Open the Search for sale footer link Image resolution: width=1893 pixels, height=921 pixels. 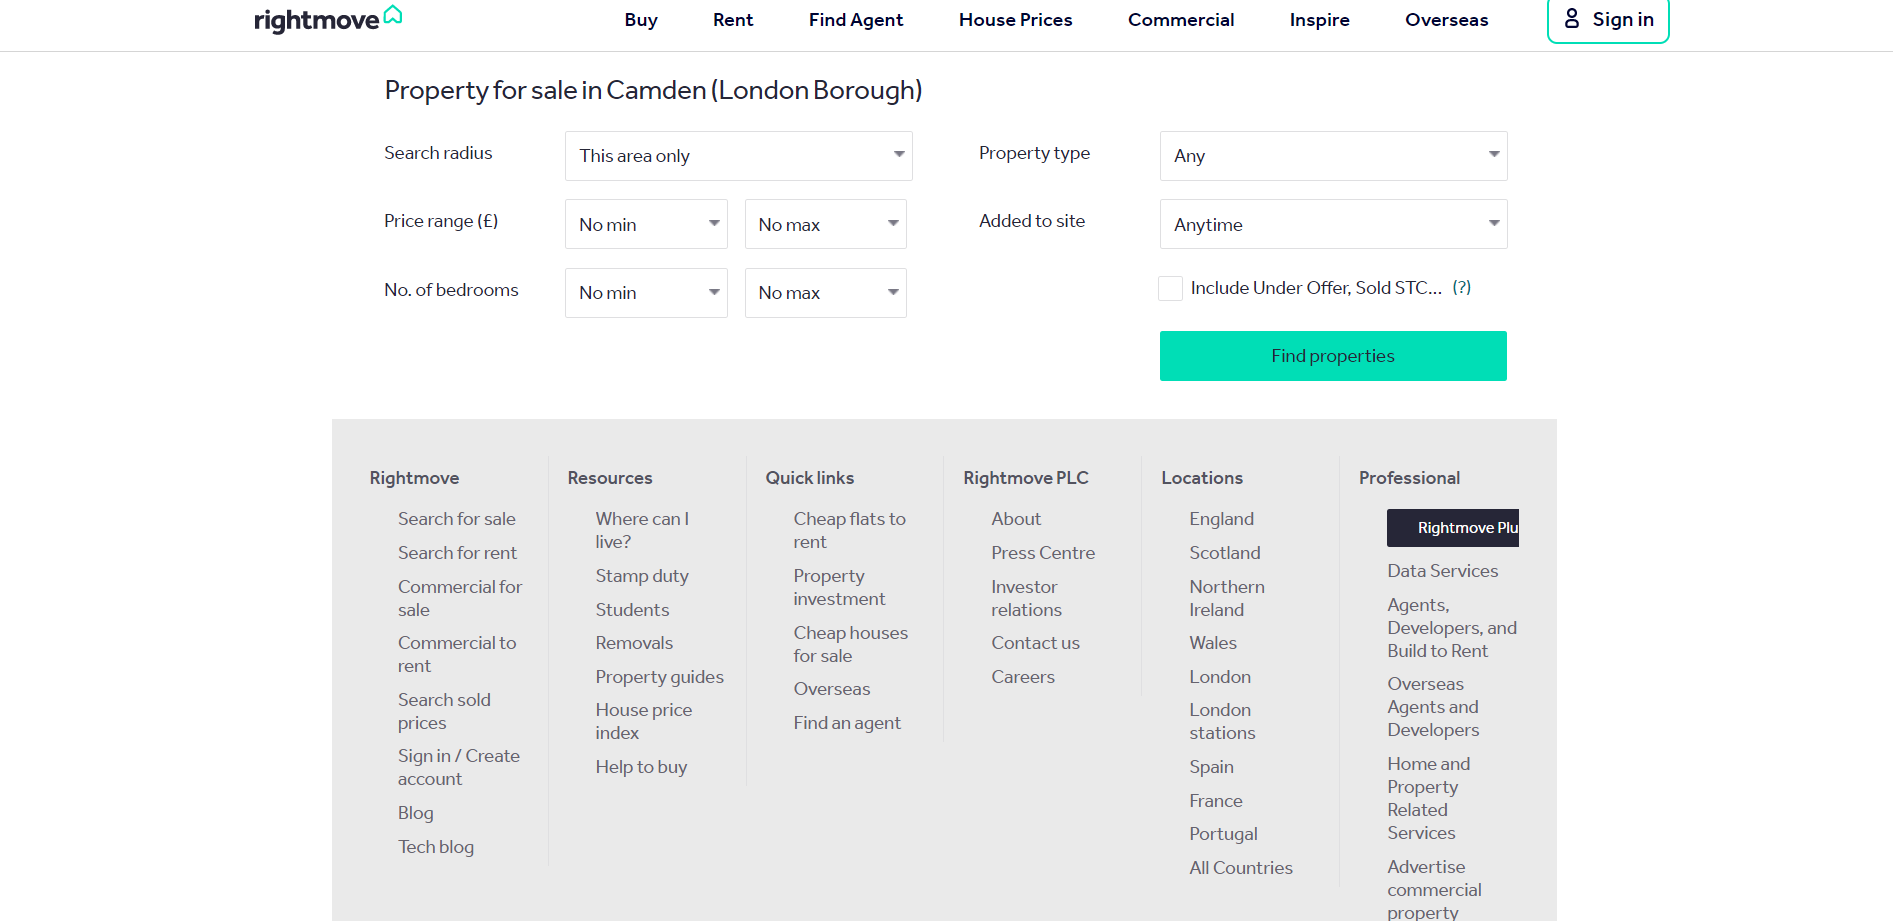pos(457,519)
